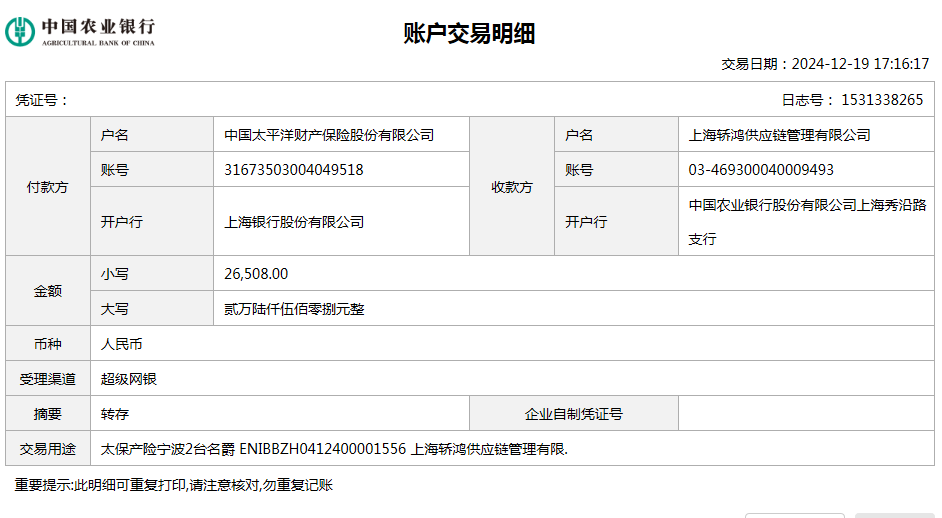The height and width of the screenshot is (518, 942).
Task: Click the 凭证号 label
Action: coord(42,100)
